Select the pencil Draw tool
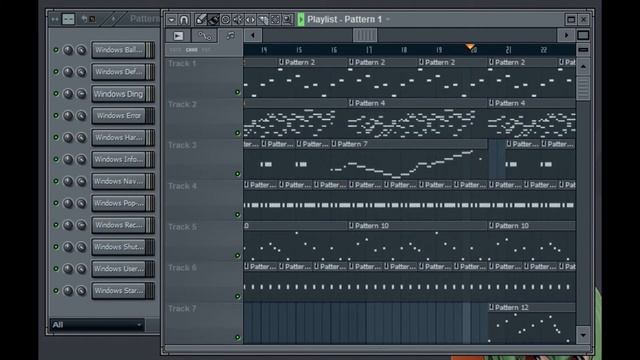 (200, 19)
